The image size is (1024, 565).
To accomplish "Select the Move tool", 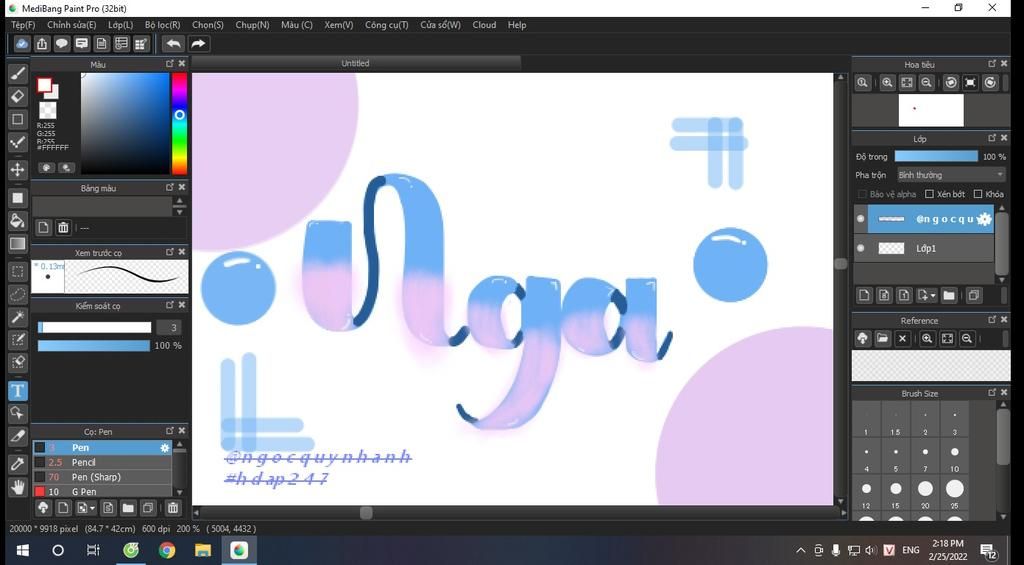I will coord(18,169).
